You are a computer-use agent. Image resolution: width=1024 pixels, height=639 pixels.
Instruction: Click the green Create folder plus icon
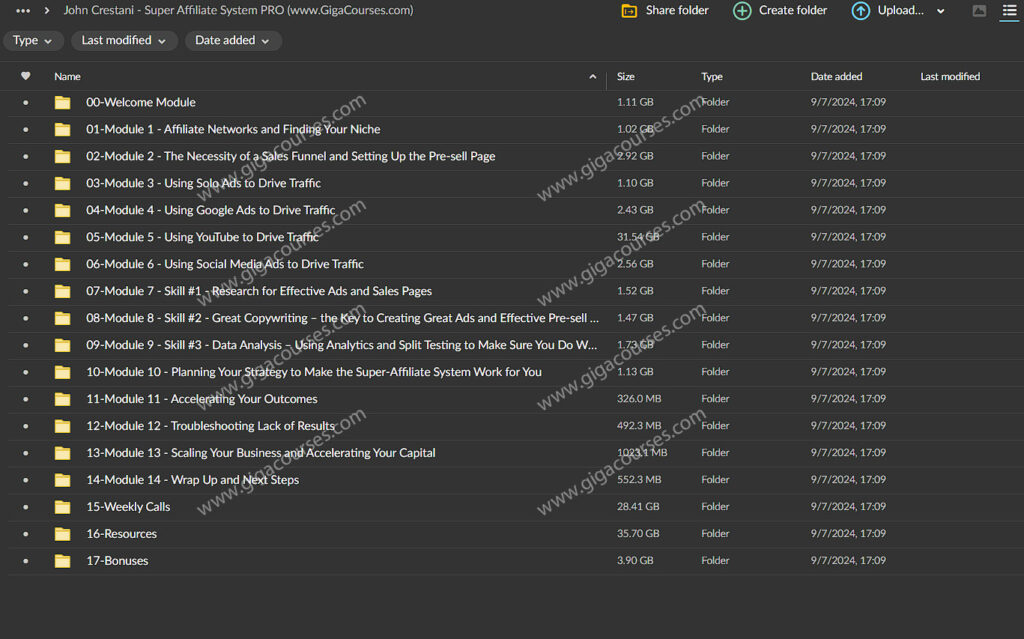[x=742, y=11]
